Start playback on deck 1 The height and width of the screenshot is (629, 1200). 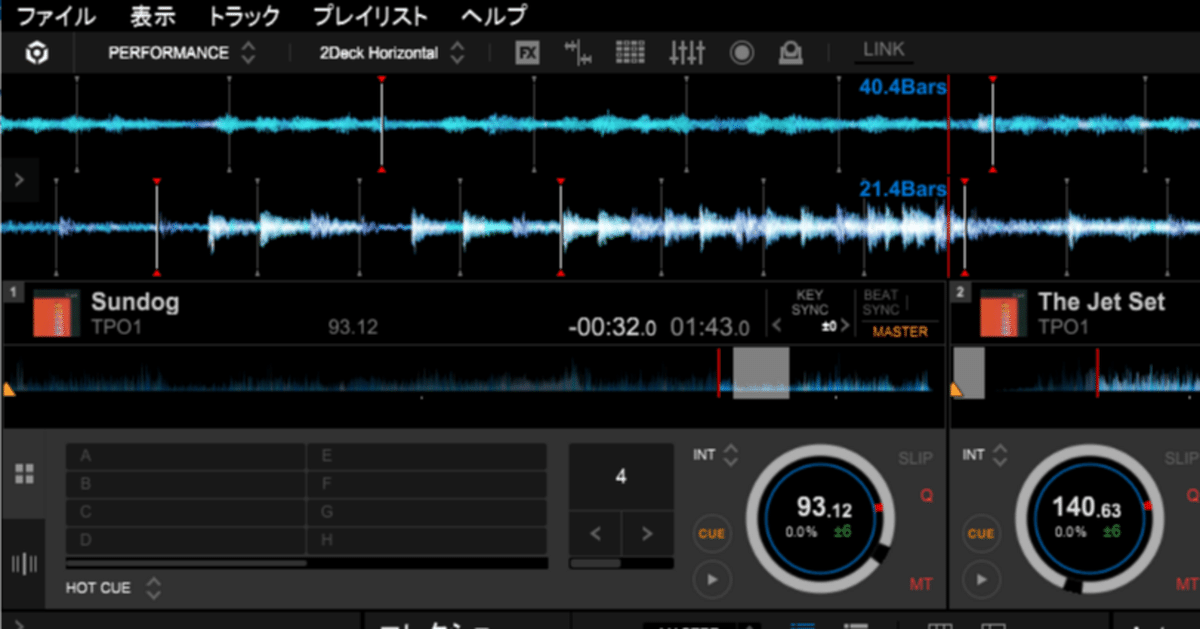(711, 578)
